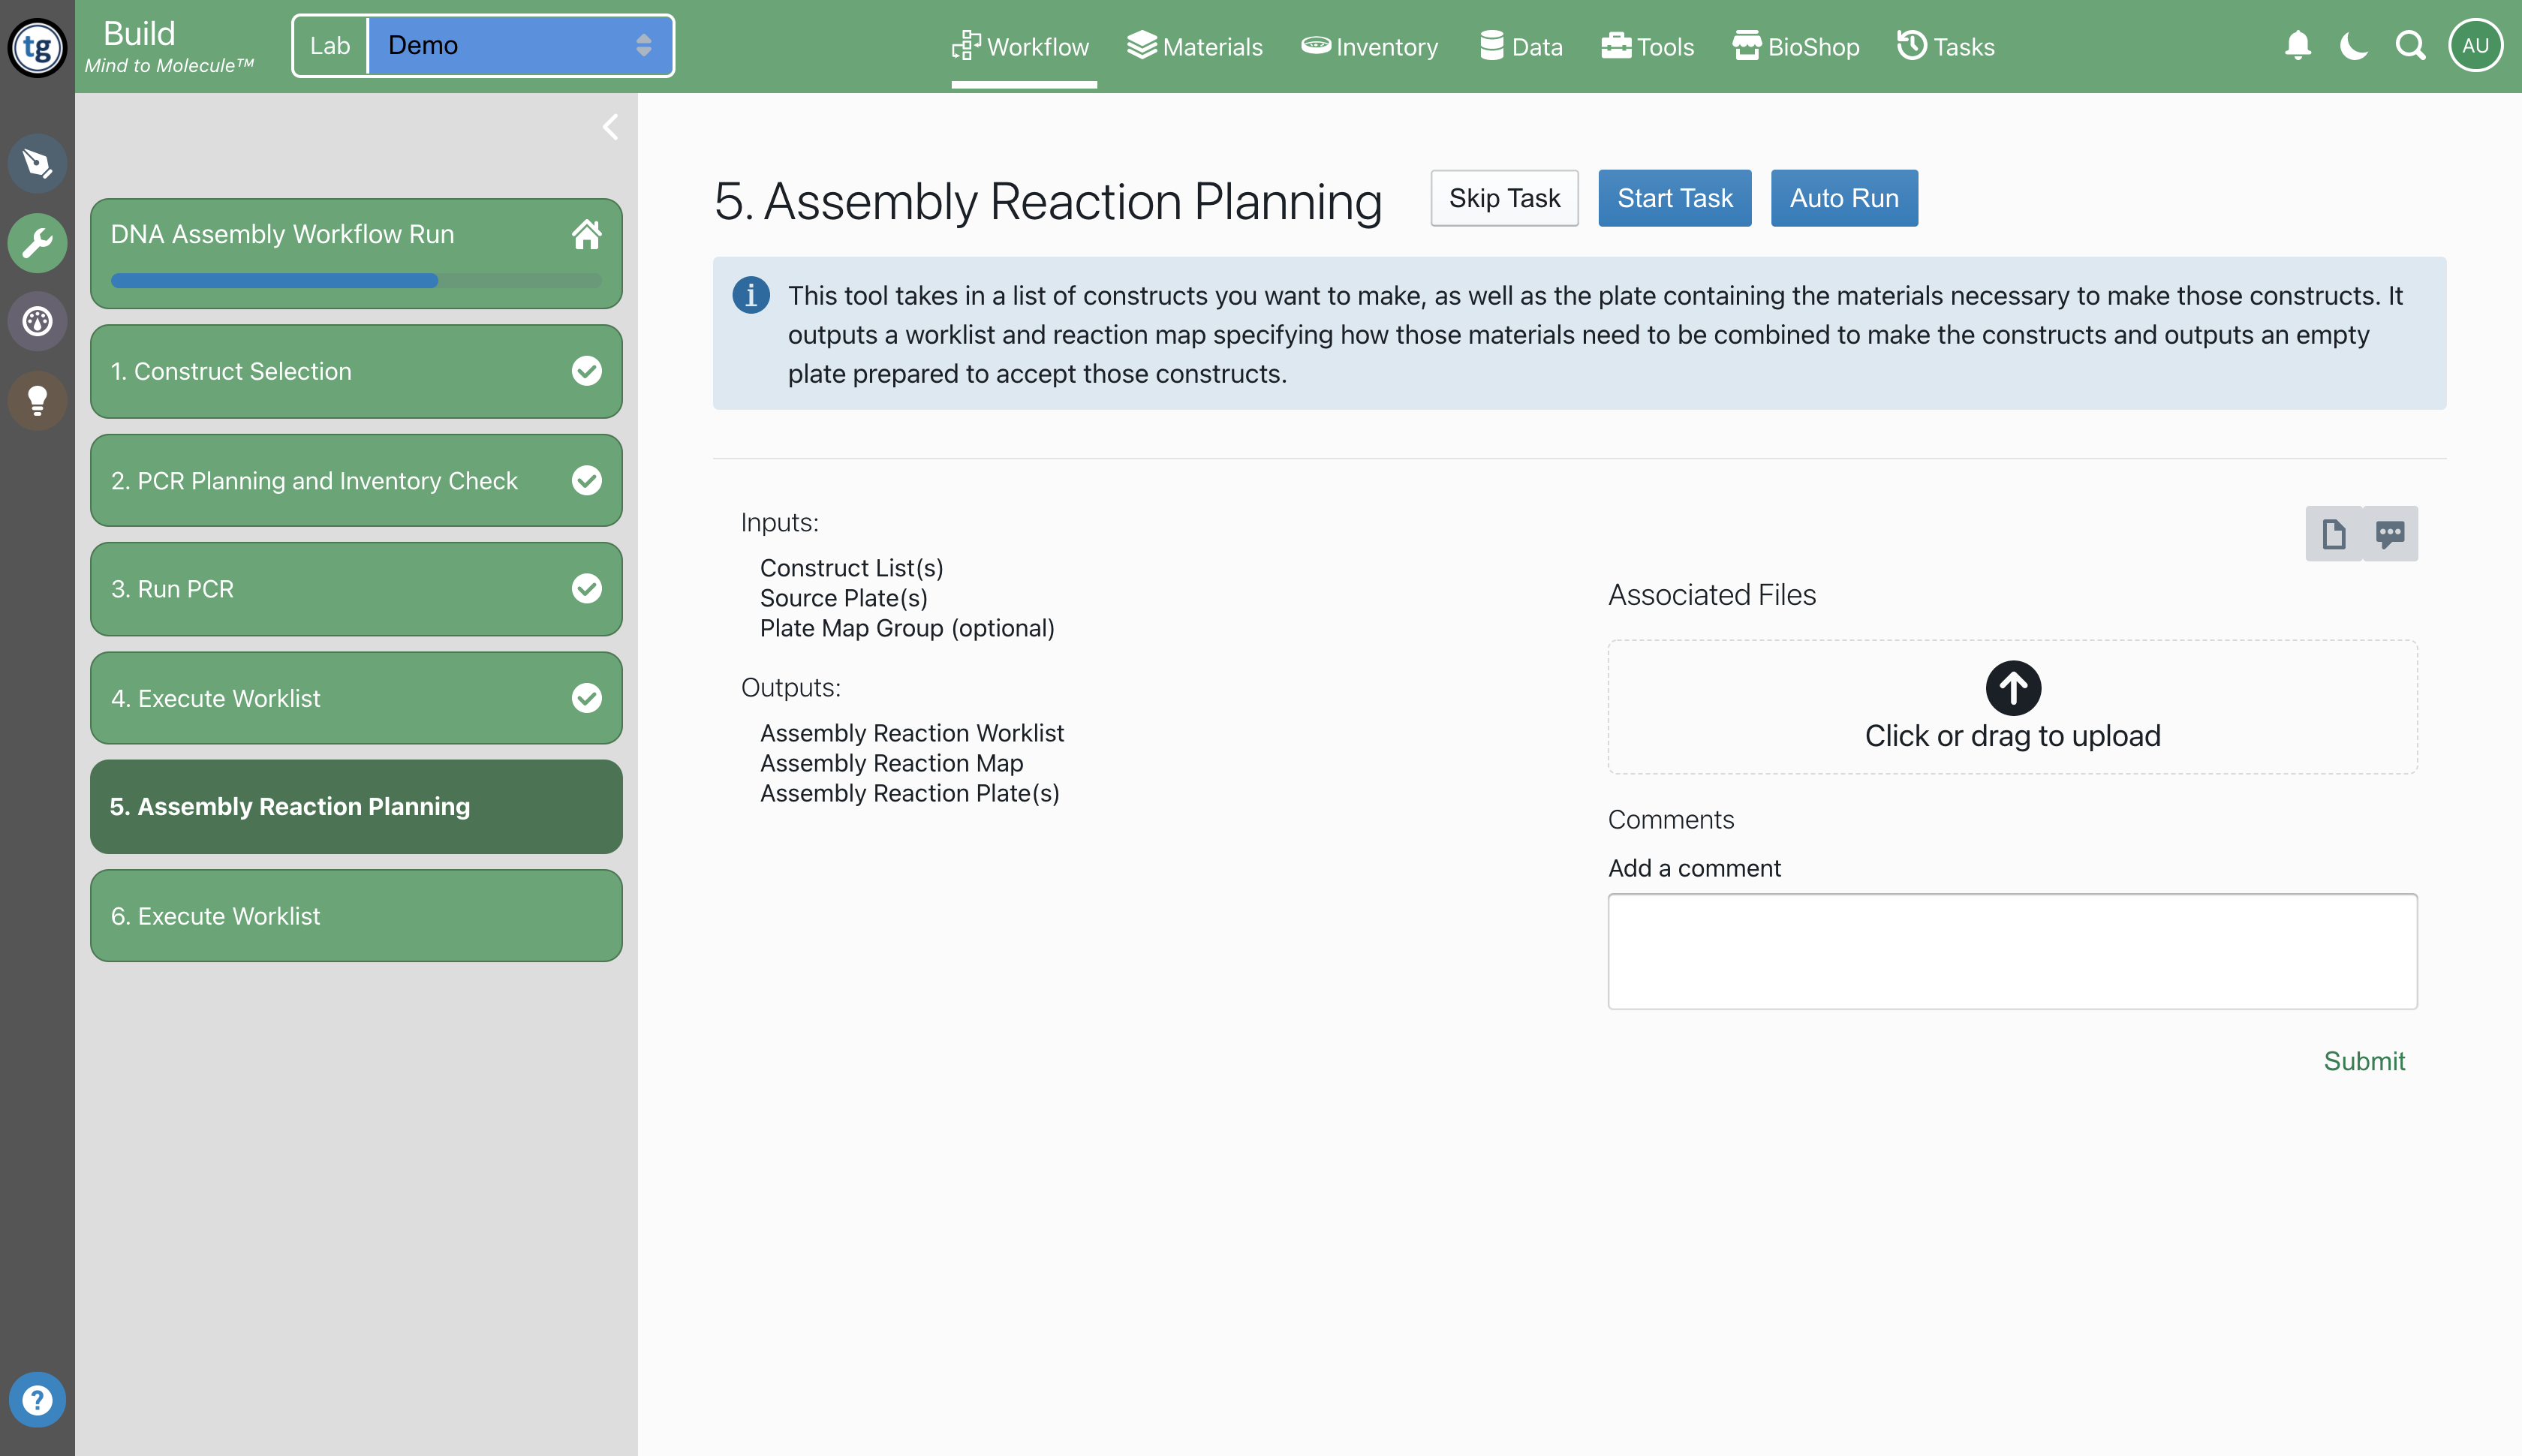Click the Source Plate(s) input text

844,598
